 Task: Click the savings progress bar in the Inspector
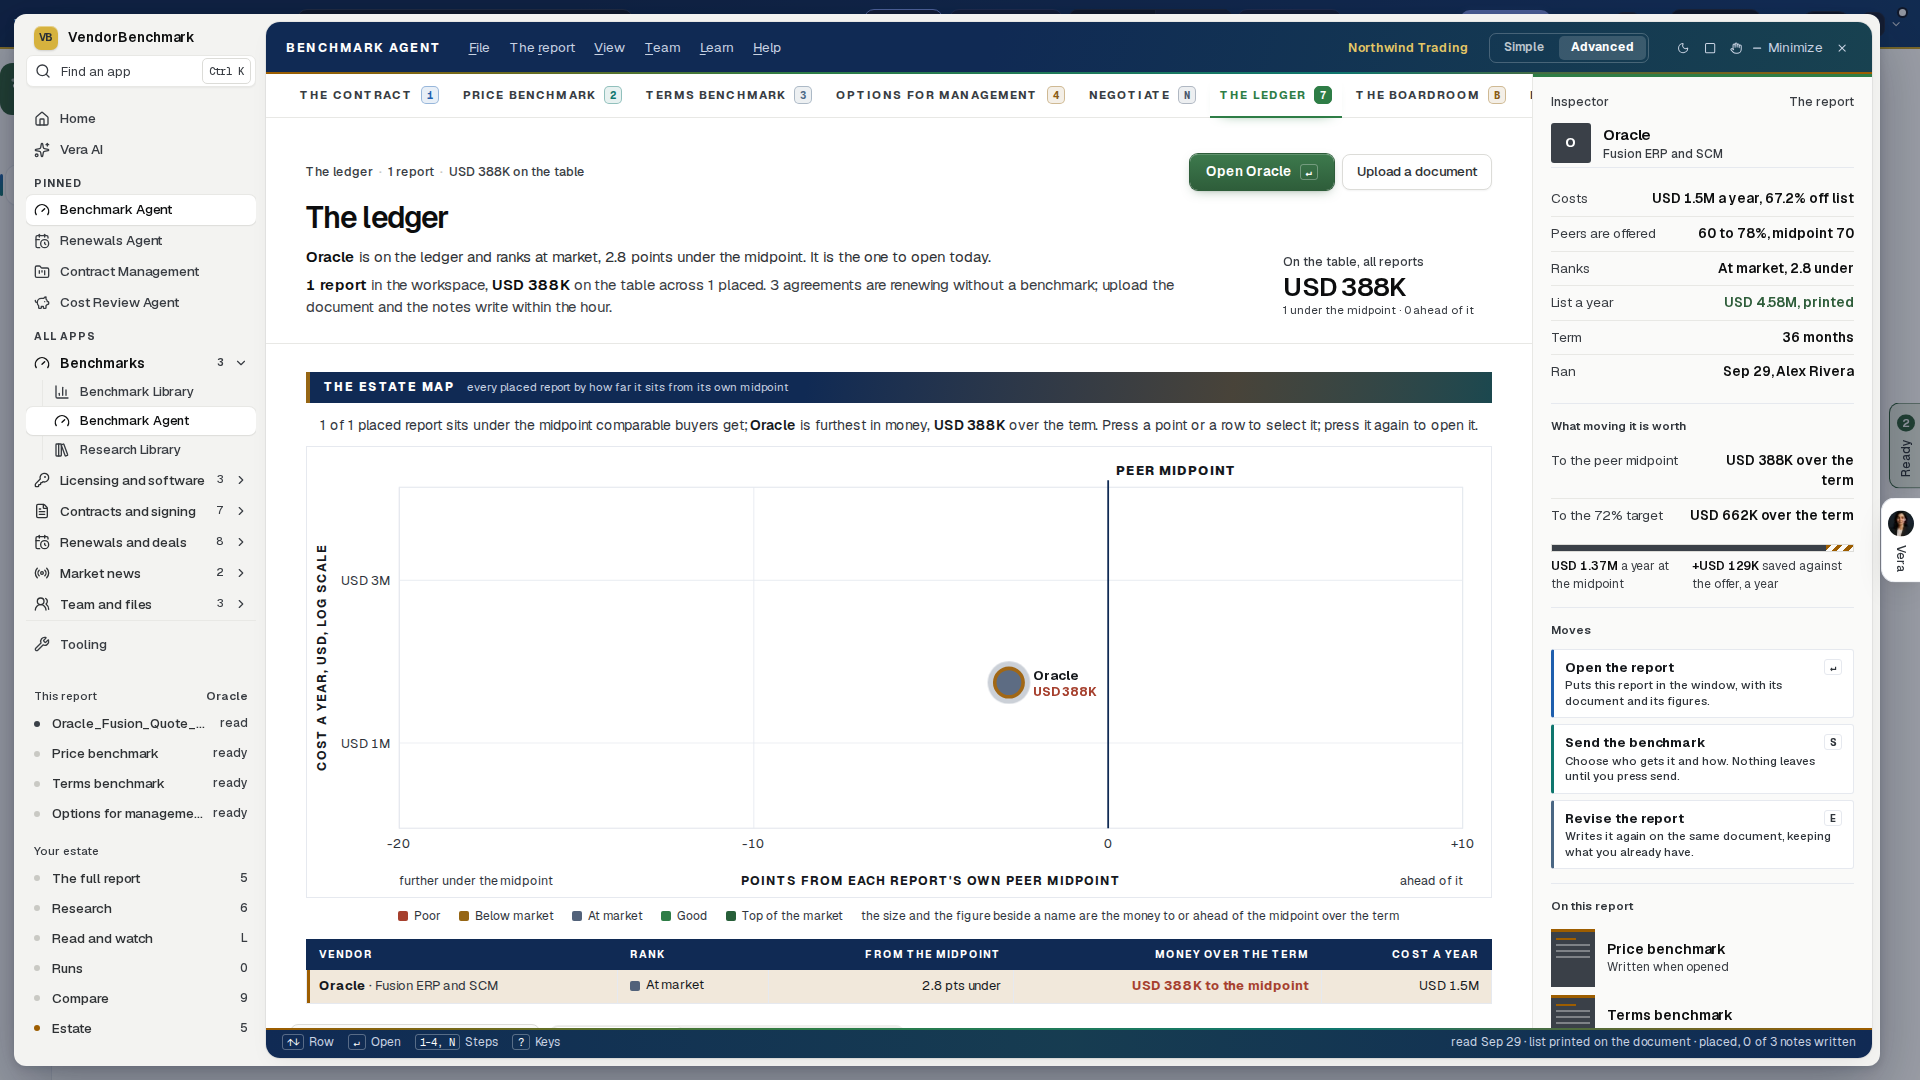tap(1702, 548)
